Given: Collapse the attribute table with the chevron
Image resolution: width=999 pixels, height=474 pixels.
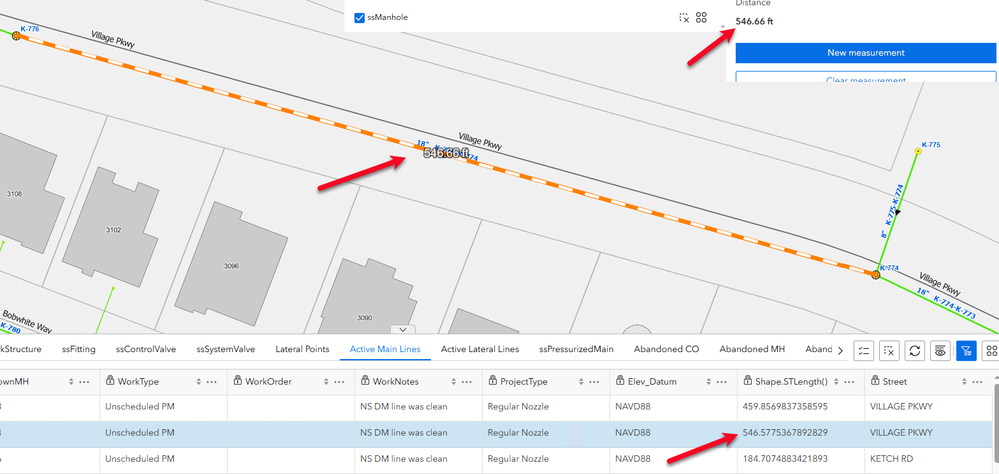Looking at the screenshot, I should click(x=403, y=329).
